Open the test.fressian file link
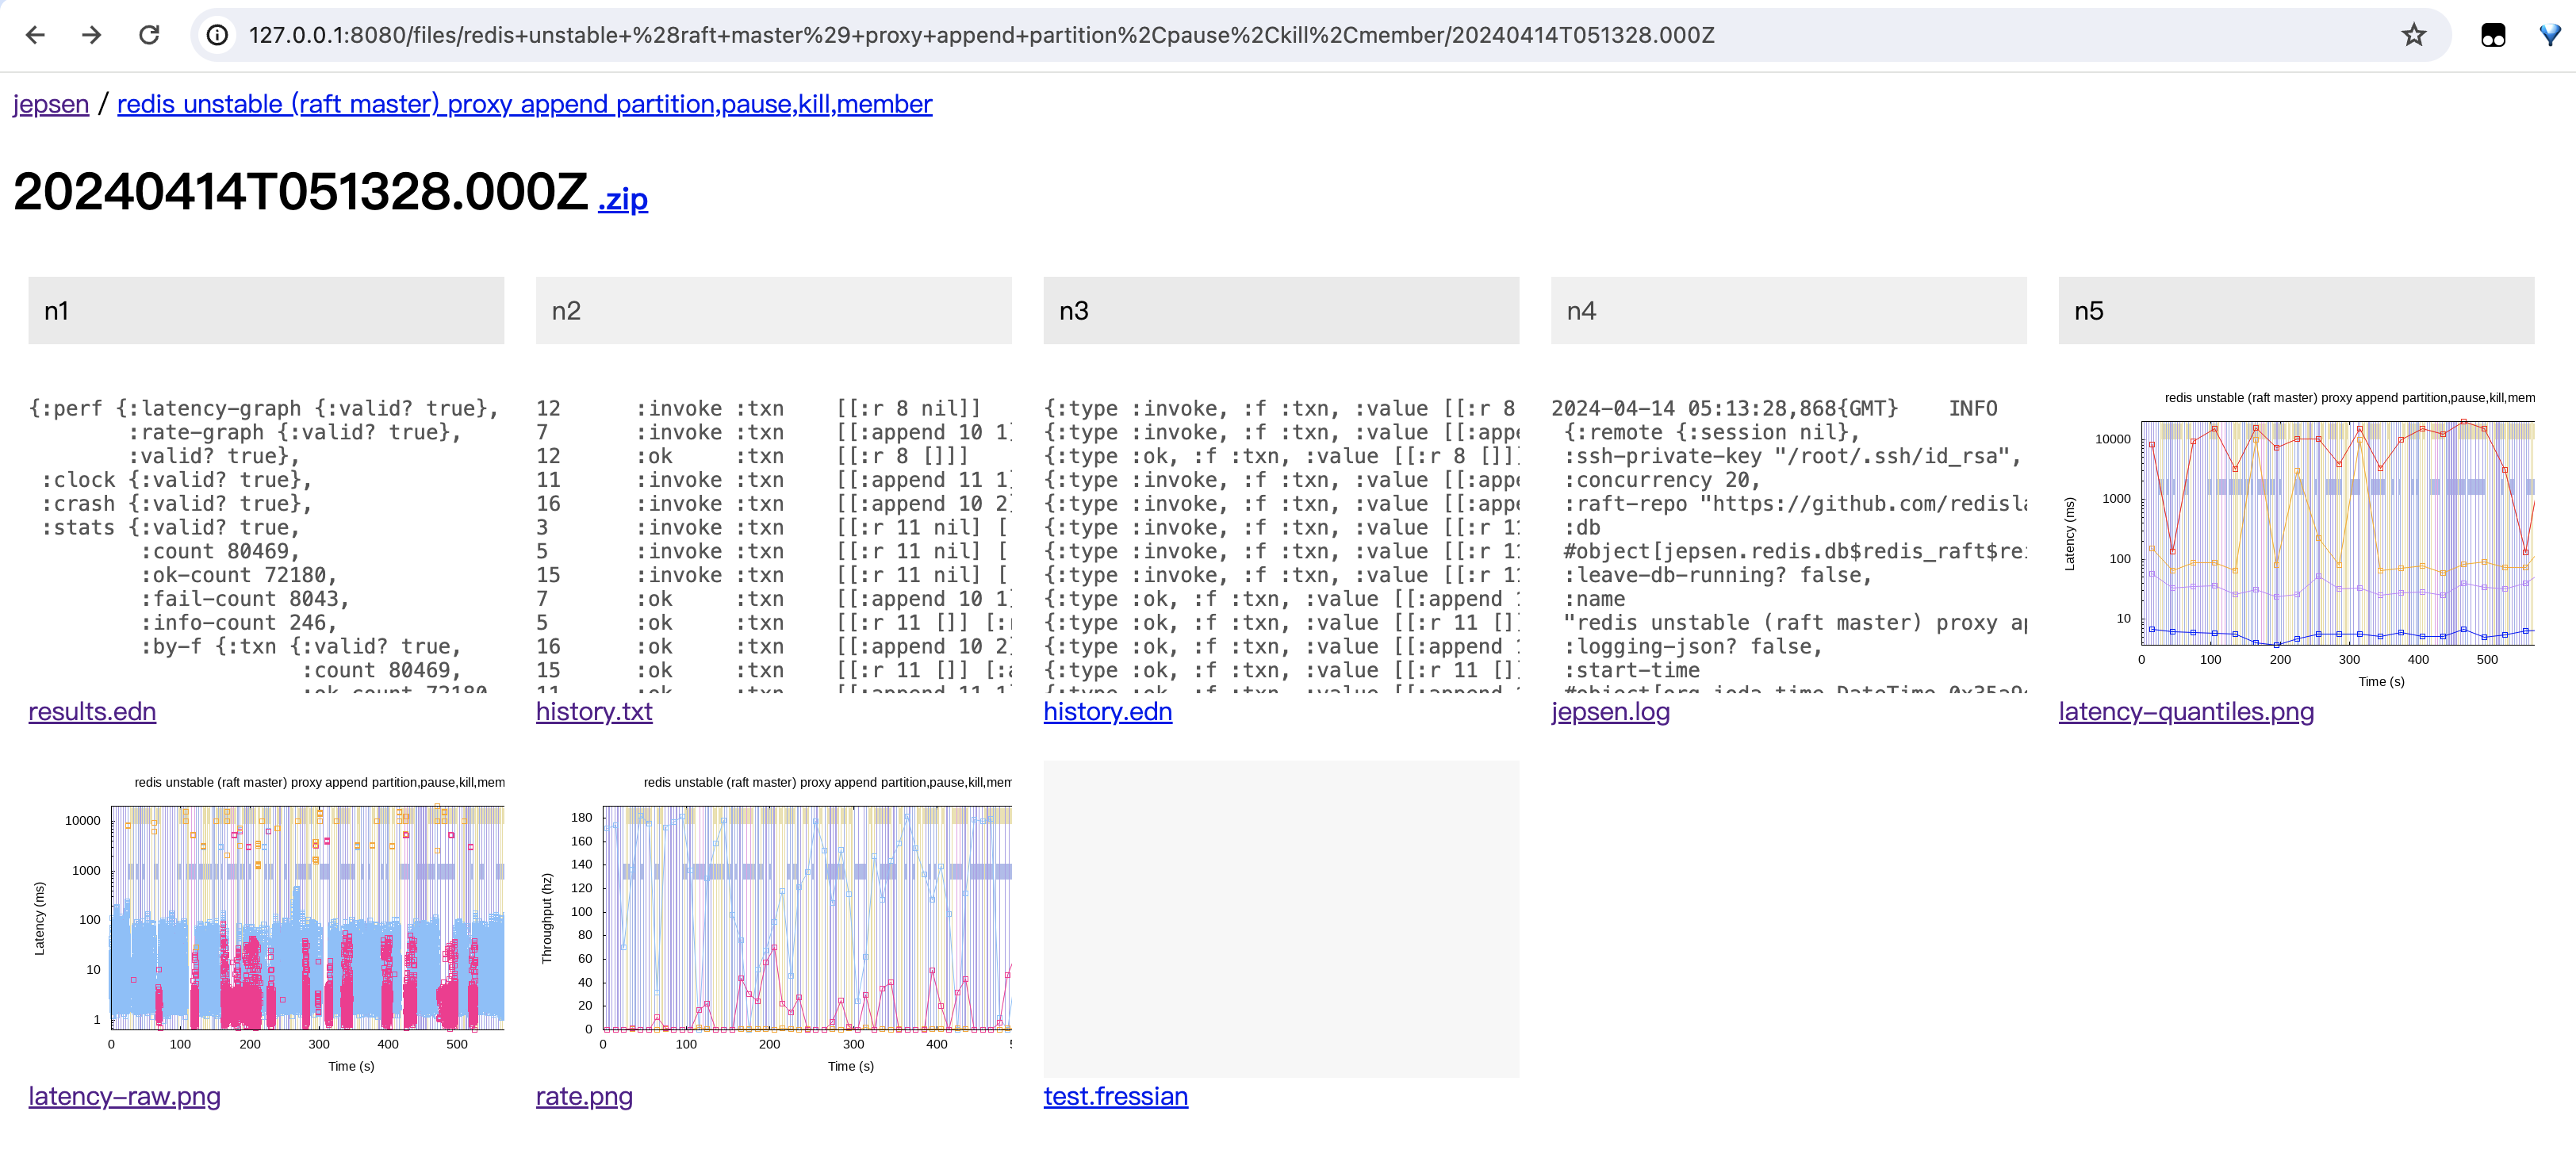The height and width of the screenshot is (1150, 2576). point(1116,1096)
